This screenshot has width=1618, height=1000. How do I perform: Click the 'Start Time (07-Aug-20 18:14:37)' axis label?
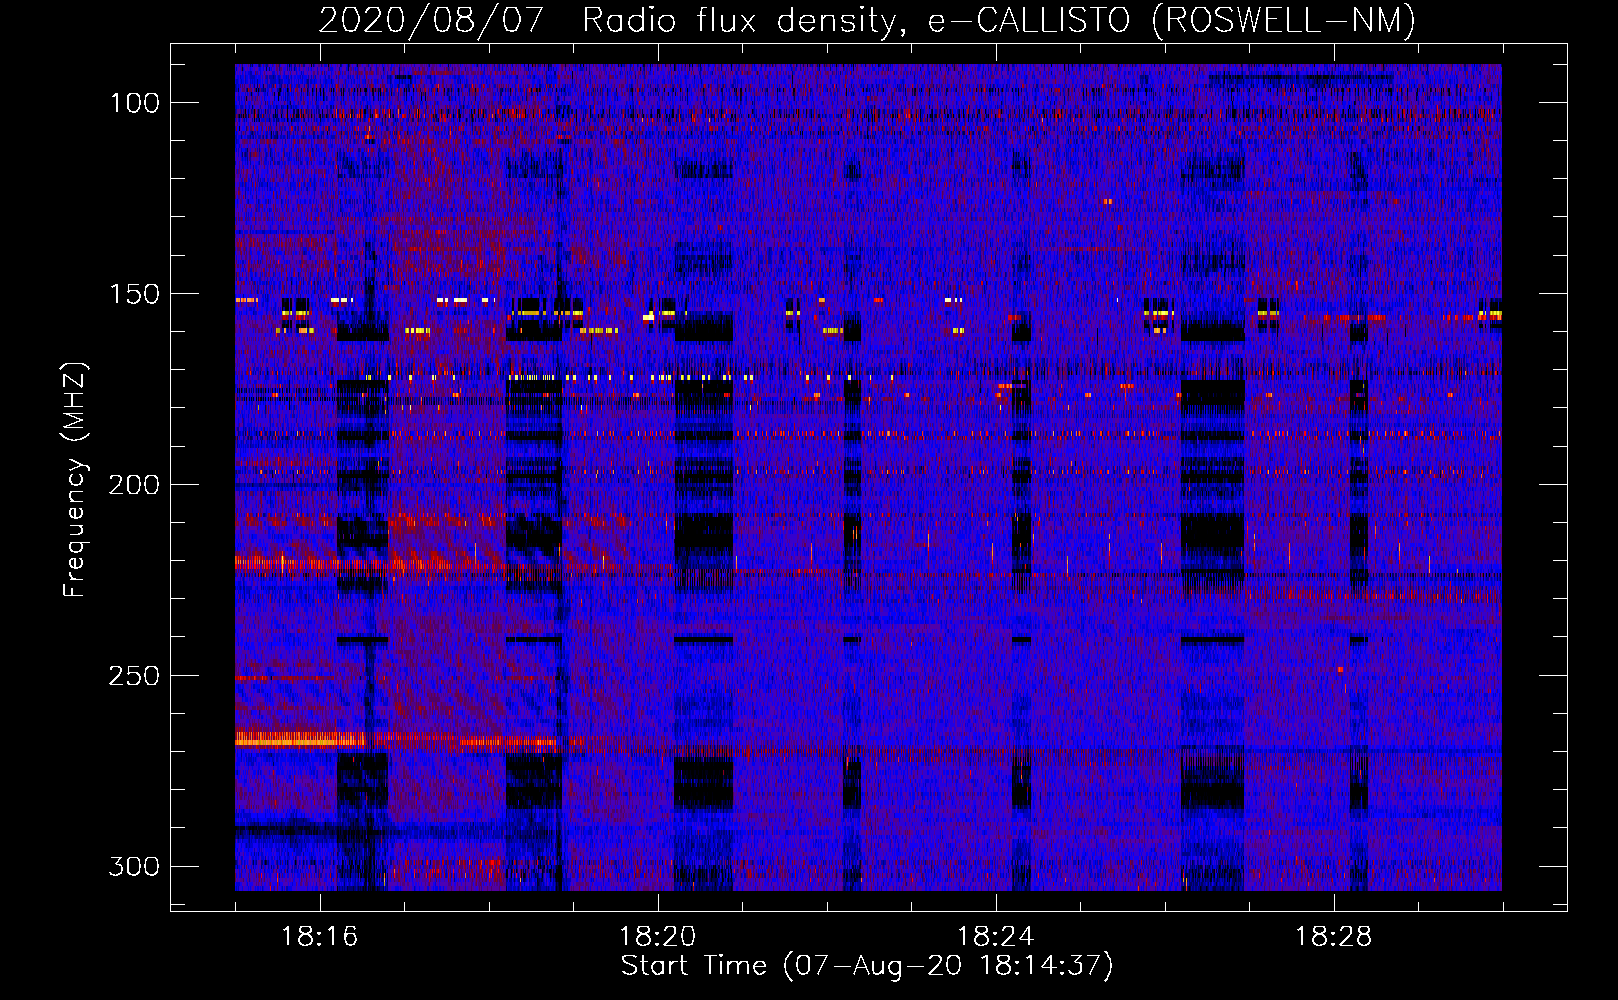point(867,966)
